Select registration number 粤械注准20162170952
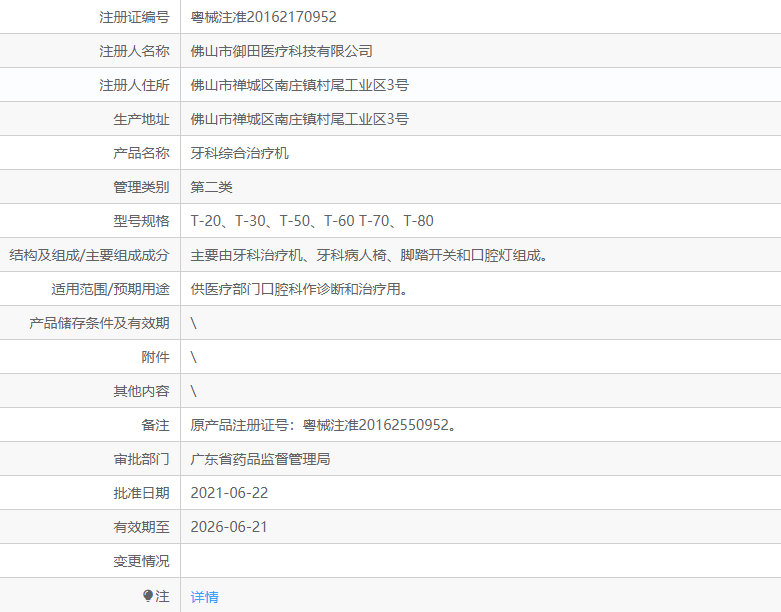This screenshot has height=612, width=781. 263,17
